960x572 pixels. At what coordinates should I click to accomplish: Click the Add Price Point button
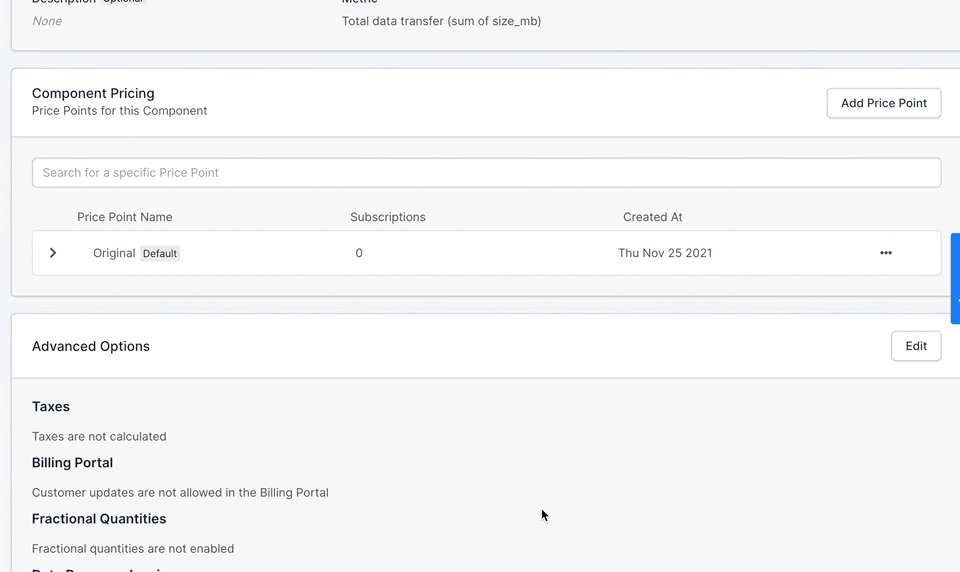pyautogui.click(x=883, y=103)
